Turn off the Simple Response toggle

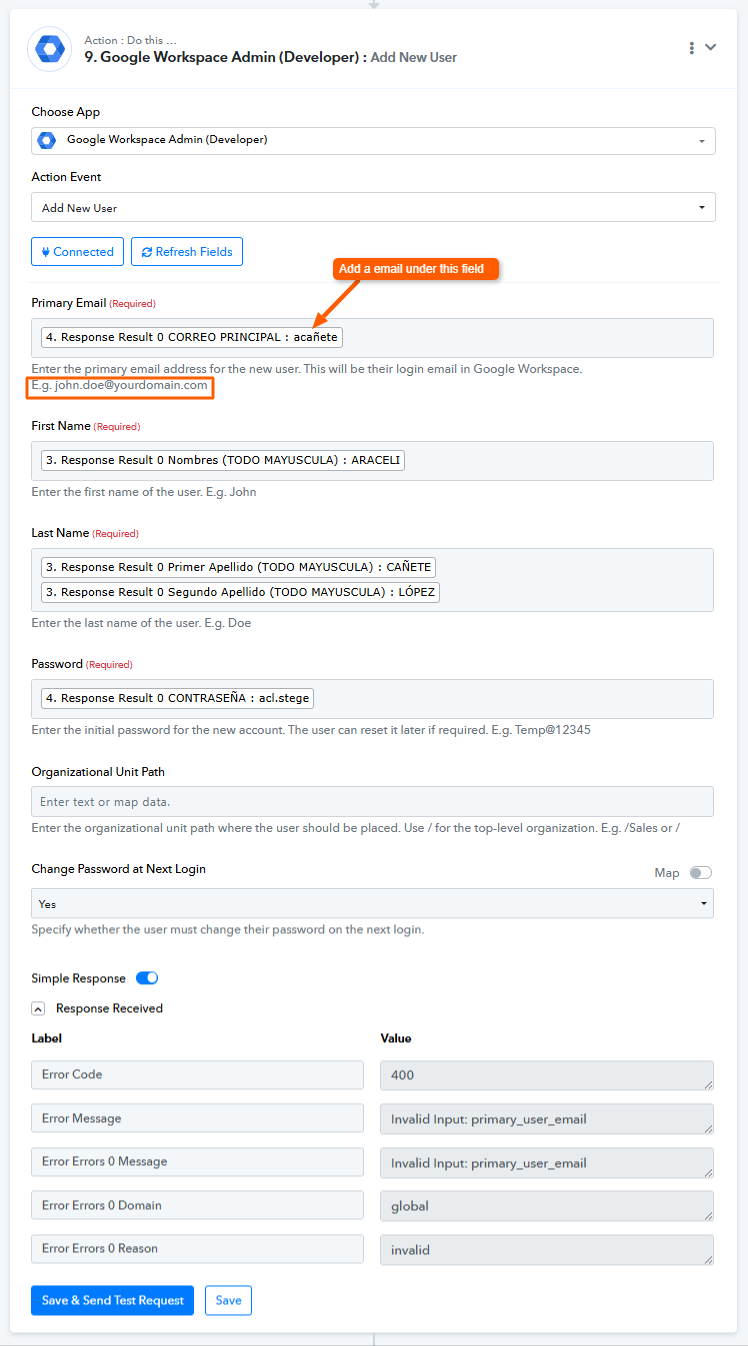point(147,978)
